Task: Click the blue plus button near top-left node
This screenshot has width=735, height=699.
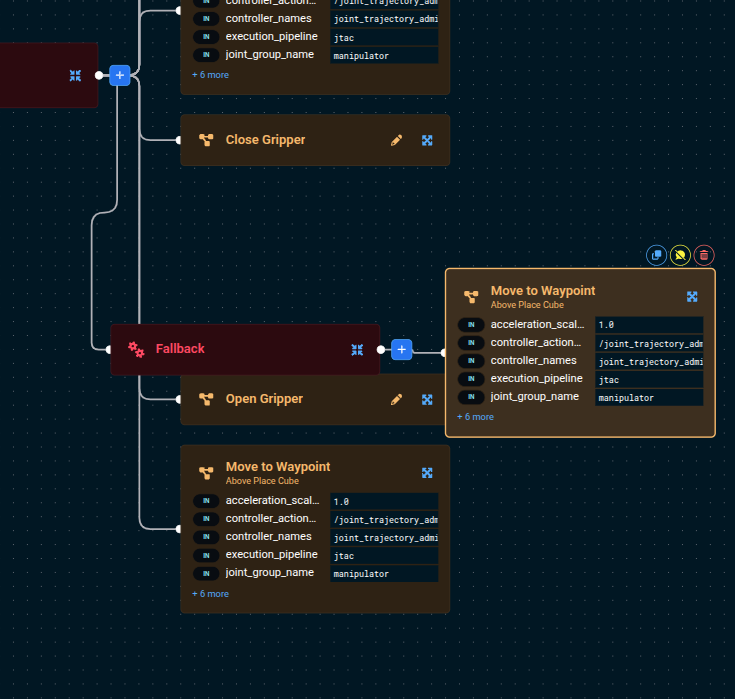Action: [x=119, y=75]
